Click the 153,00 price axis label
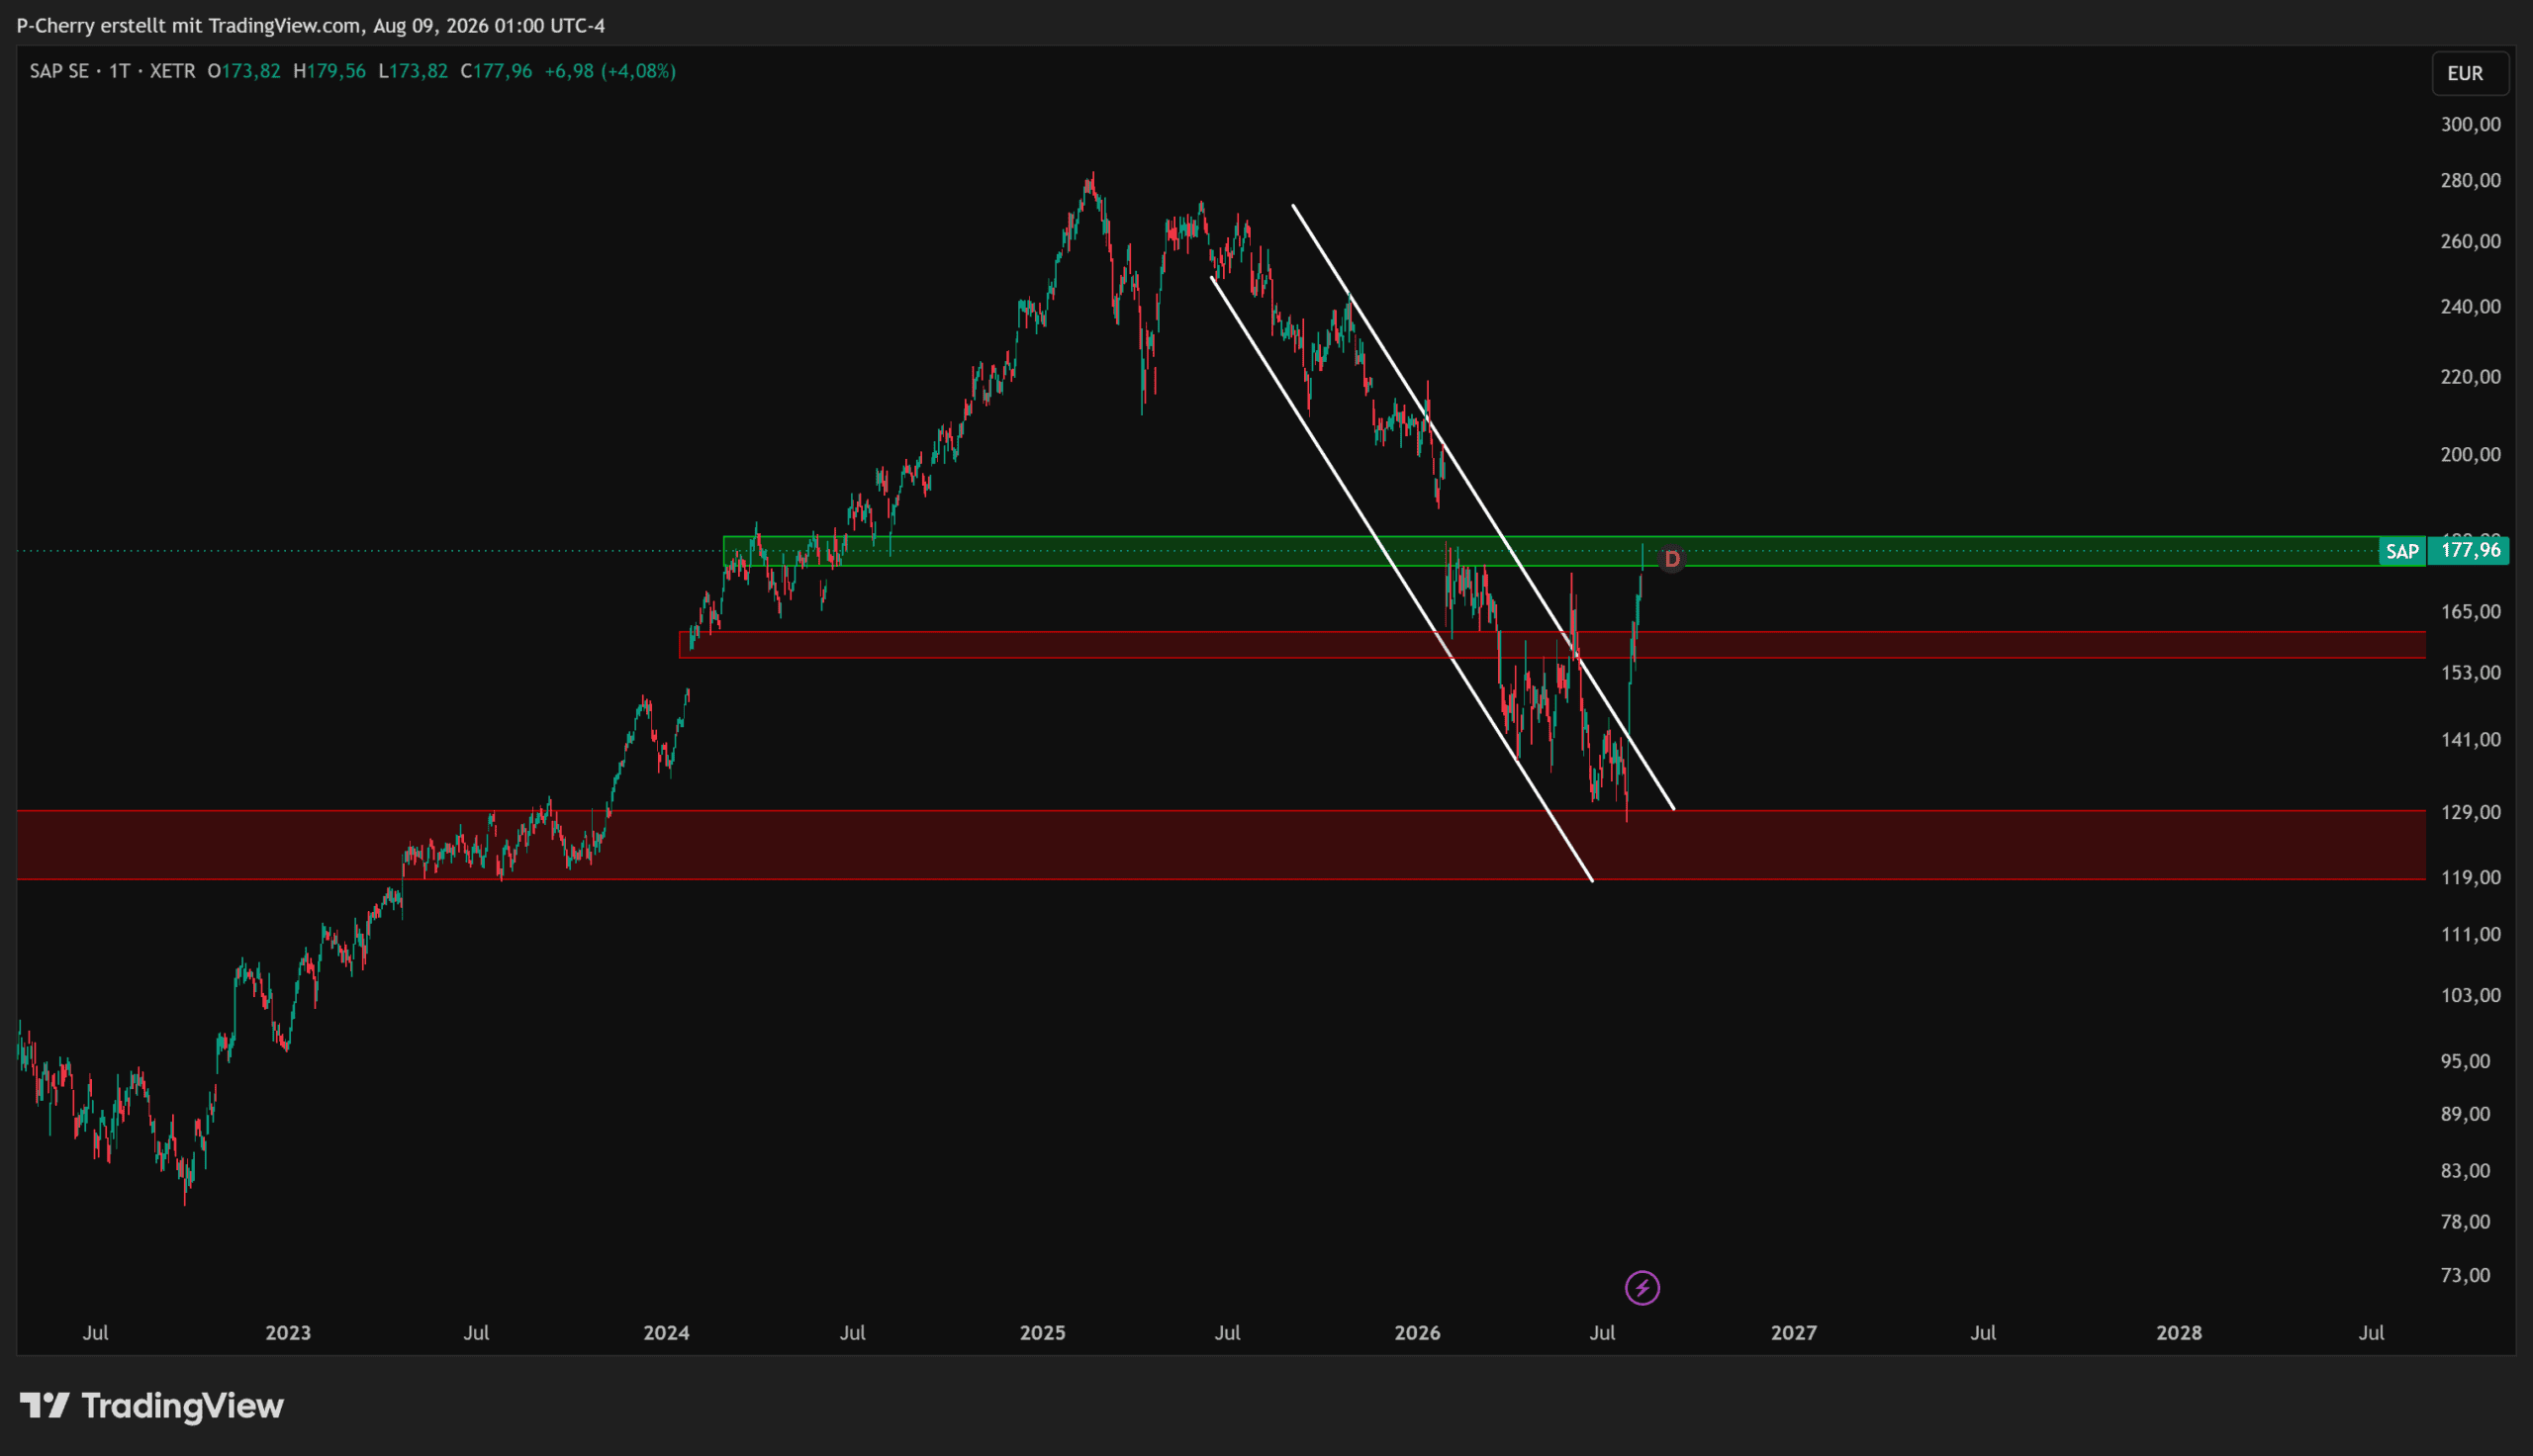Image resolution: width=2533 pixels, height=1456 pixels. pyautogui.click(x=2470, y=672)
